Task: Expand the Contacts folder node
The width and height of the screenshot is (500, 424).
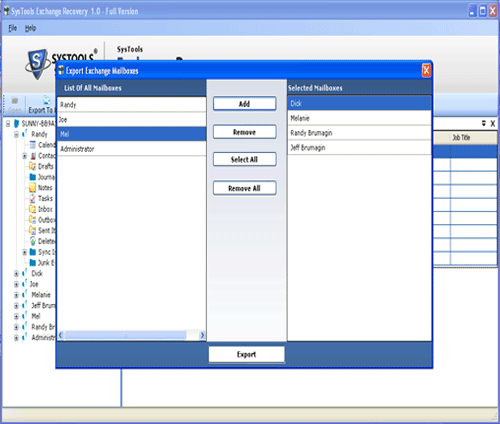Action: (x=25, y=156)
